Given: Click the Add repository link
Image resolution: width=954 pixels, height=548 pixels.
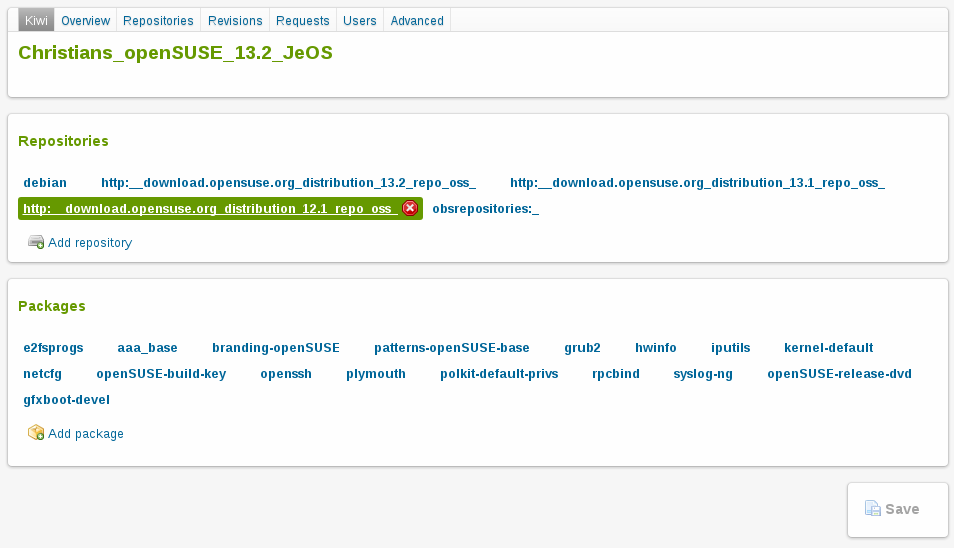Looking at the screenshot, I should pos(90,243).
